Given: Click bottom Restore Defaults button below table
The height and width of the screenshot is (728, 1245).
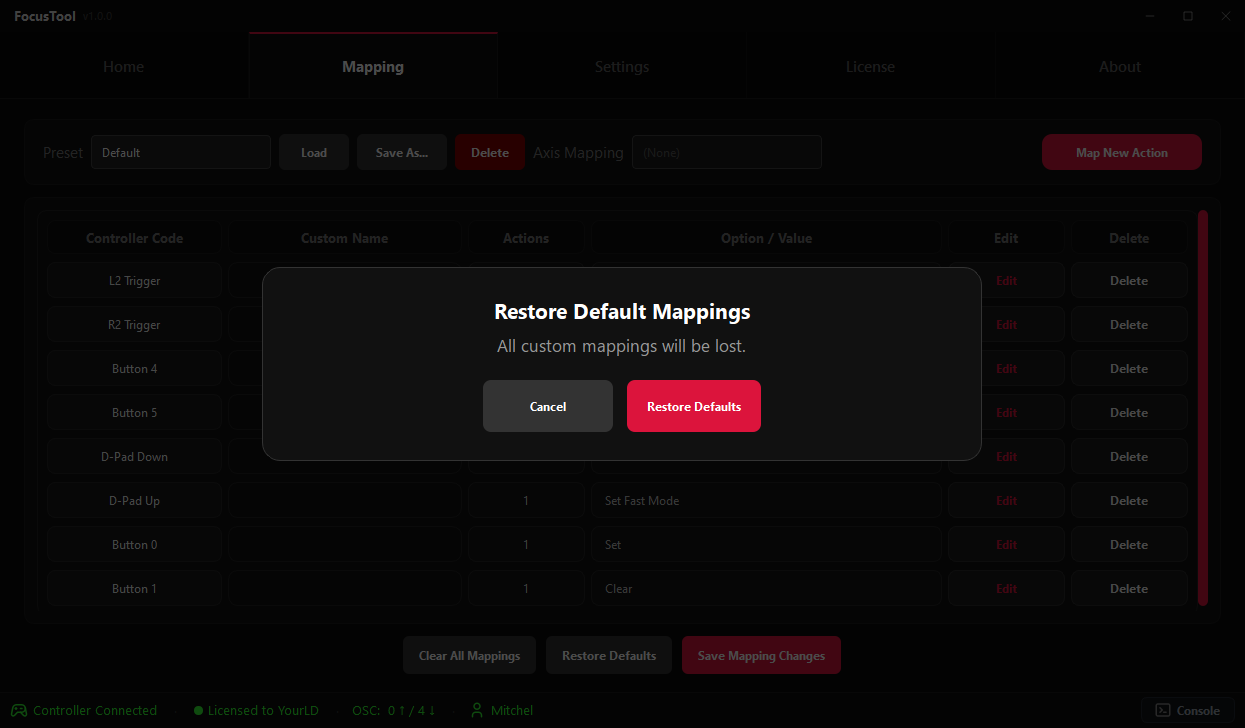Looking at the screenshot, I should 609,655.
